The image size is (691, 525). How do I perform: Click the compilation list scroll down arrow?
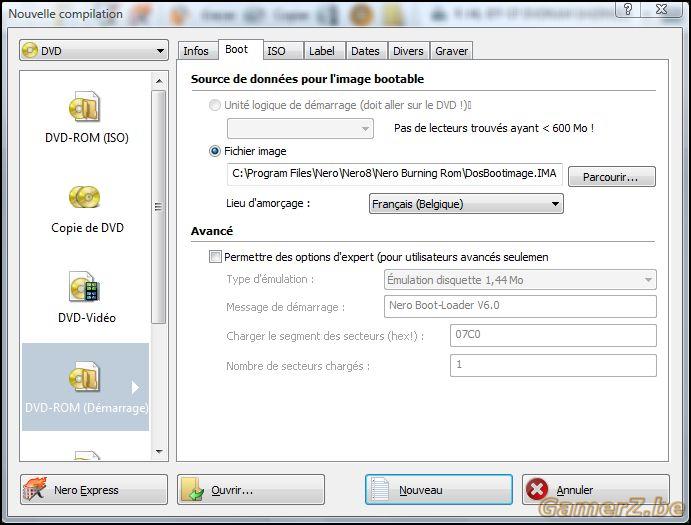coord(159,451)
